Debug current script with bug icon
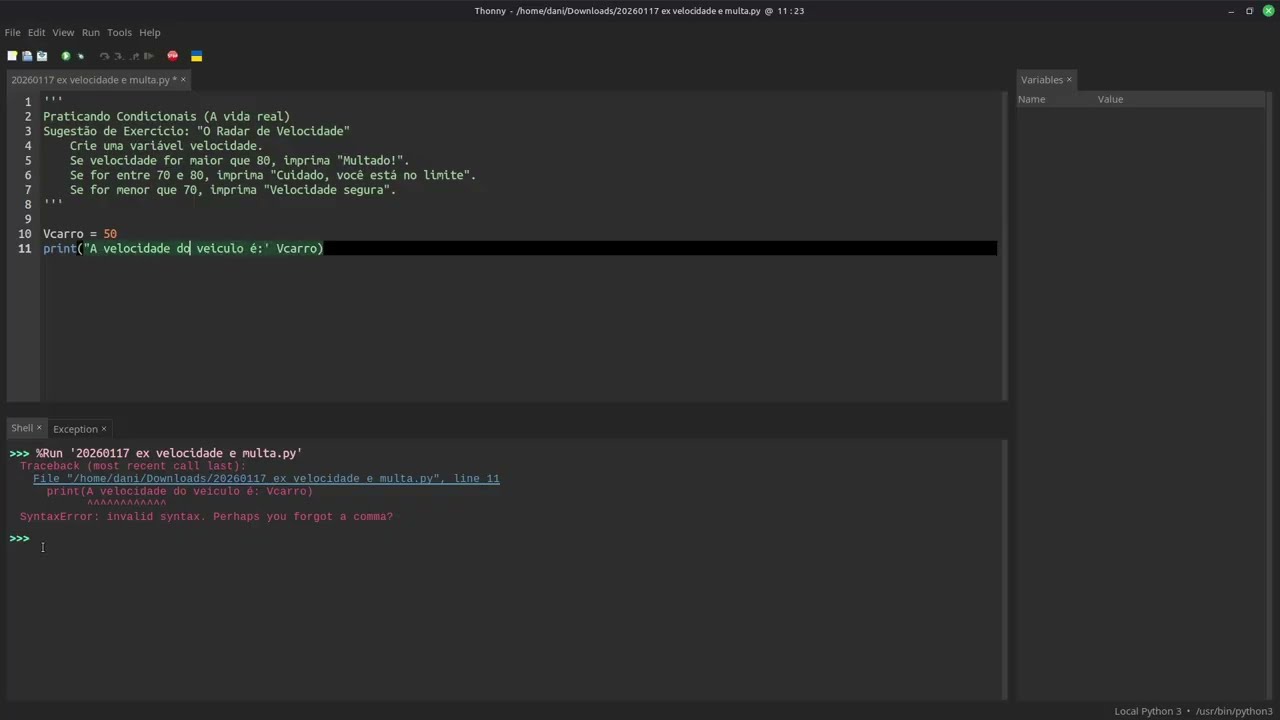 pos(81,56)
